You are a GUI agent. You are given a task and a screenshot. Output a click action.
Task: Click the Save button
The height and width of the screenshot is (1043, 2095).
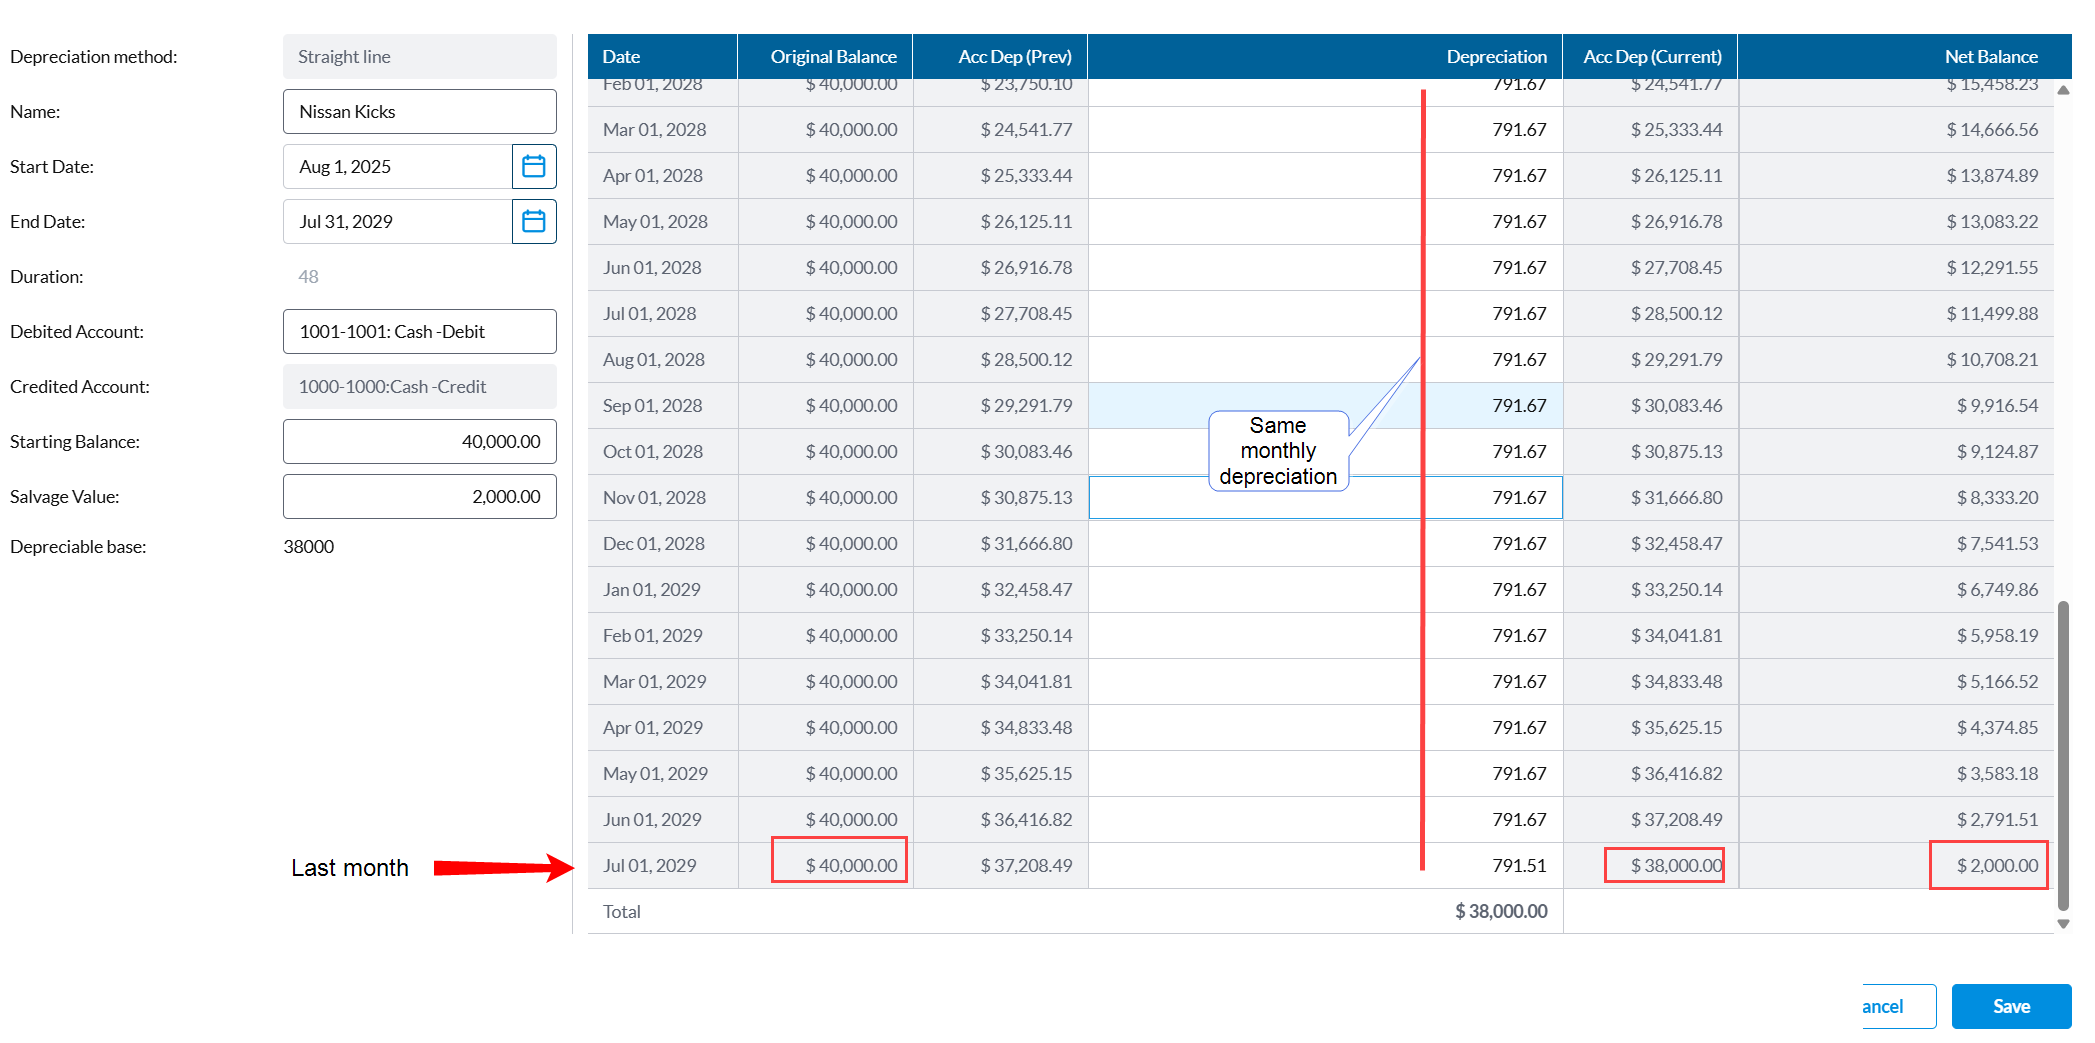2010,1006
